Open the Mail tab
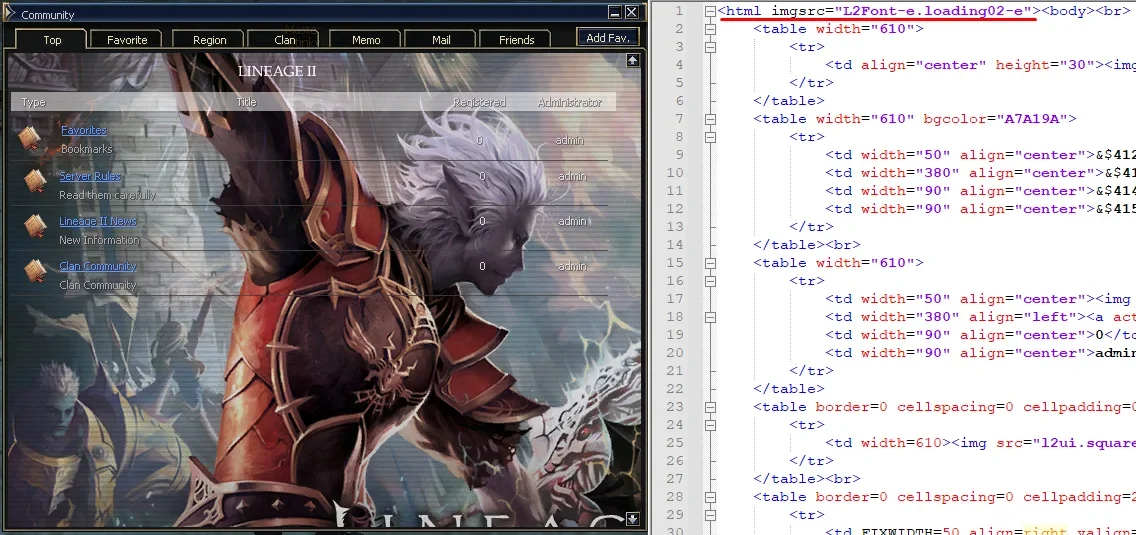This screenshot has height=535, width=1136. coord(441,40)
